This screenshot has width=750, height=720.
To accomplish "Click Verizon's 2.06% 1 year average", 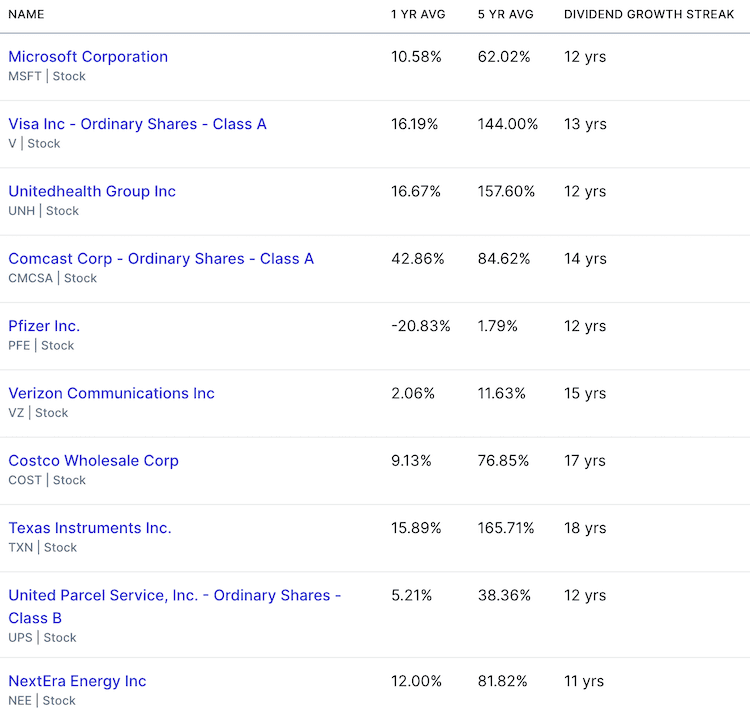I will click(x=413, y=393).
